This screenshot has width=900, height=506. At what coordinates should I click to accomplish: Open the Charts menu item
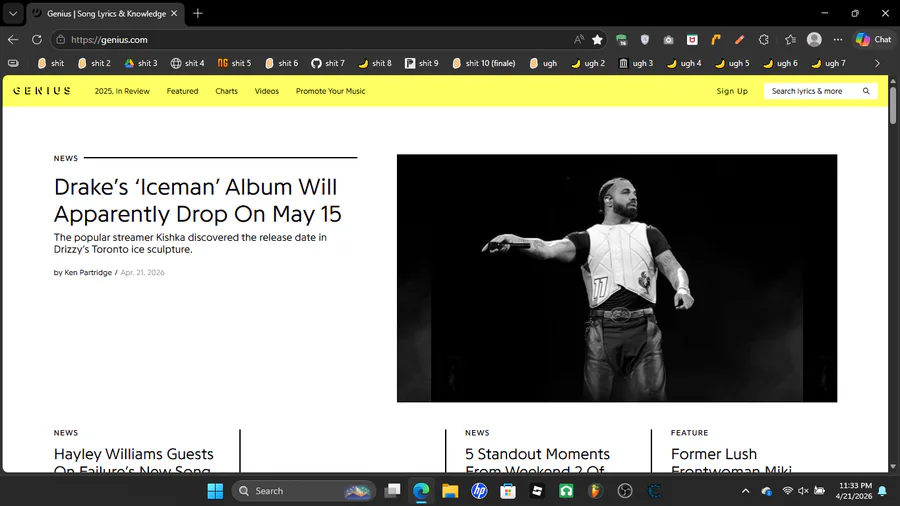point(226,91)
